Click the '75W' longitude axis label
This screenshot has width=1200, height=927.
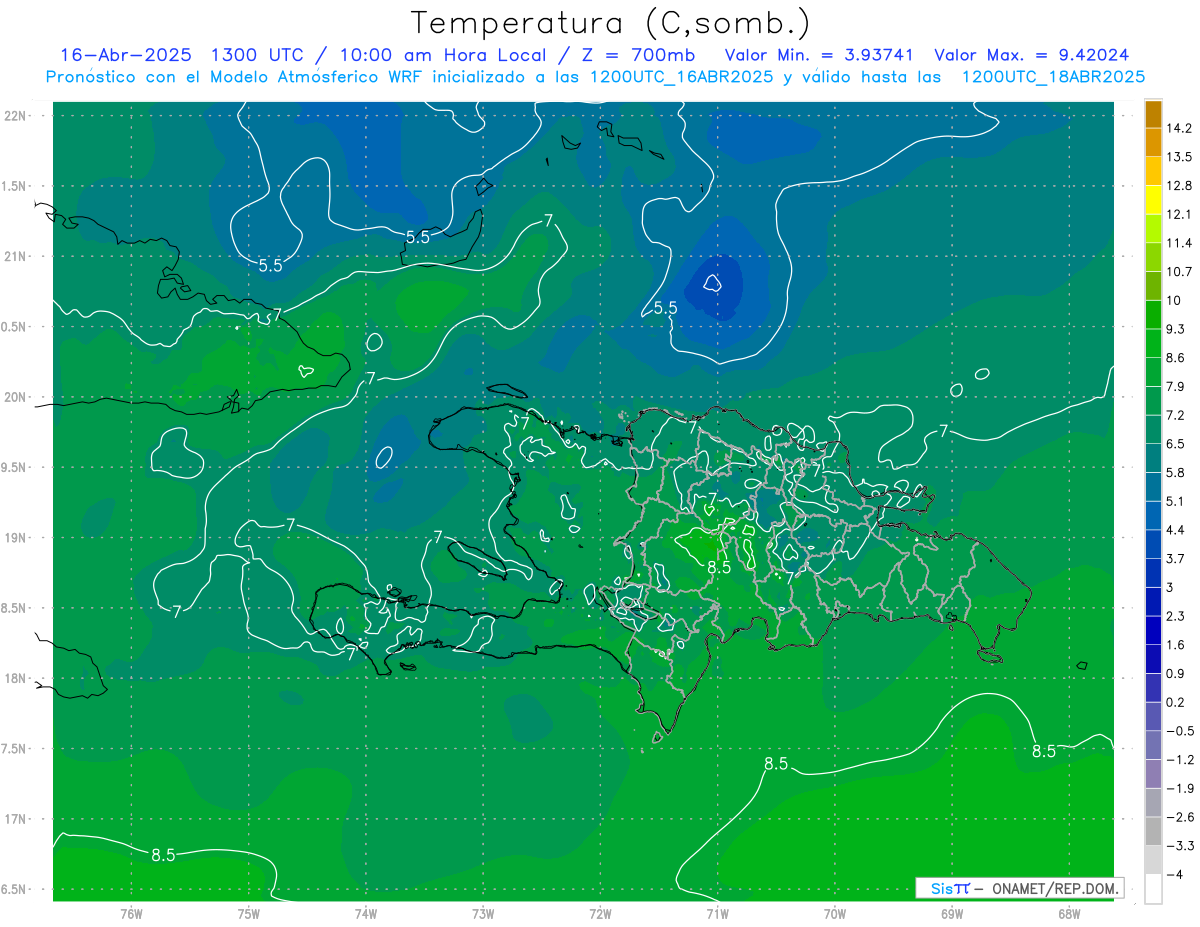point(249,914)
